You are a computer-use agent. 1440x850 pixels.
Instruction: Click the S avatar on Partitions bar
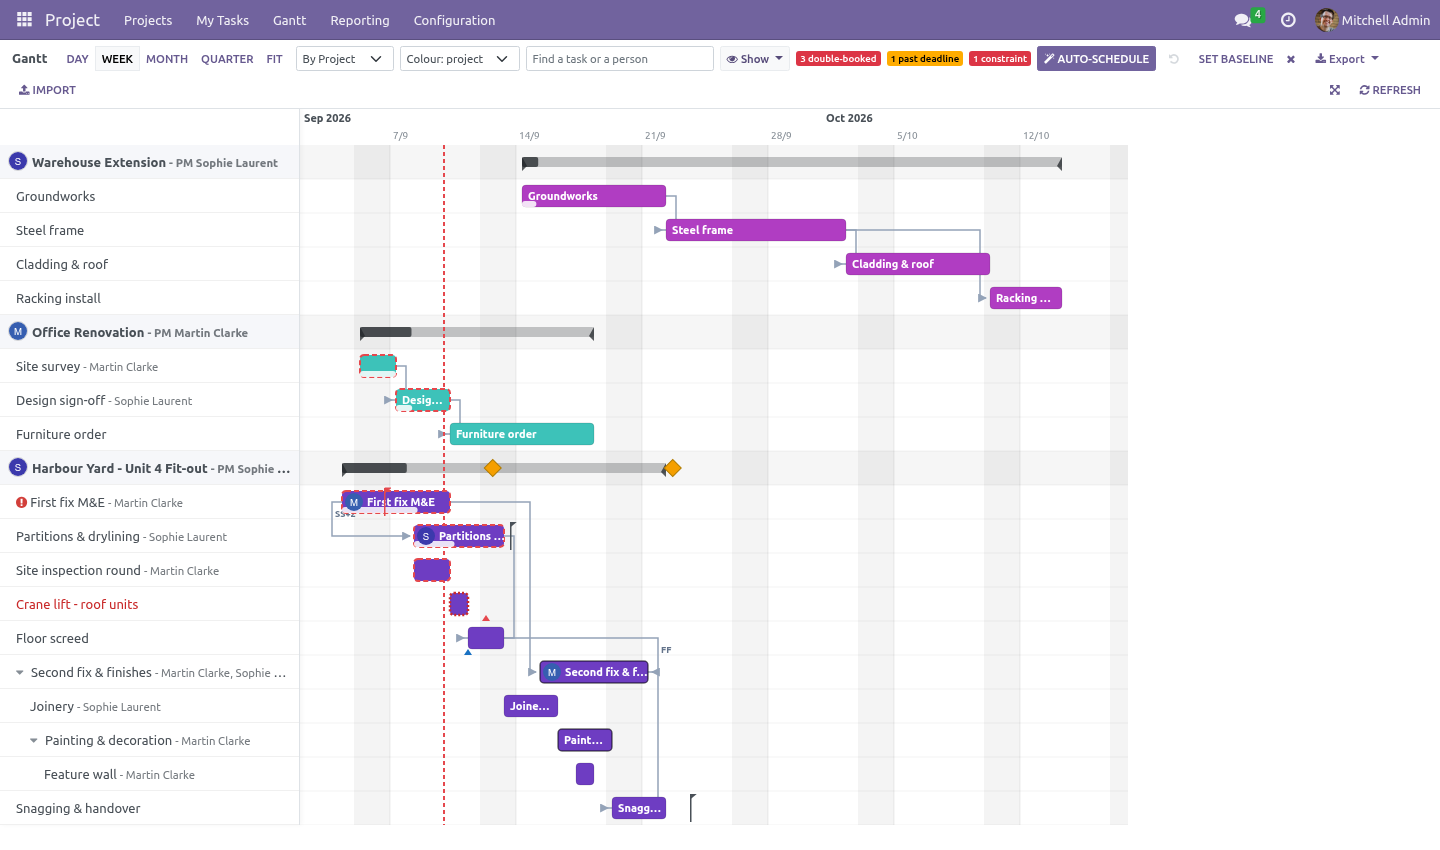pyautogui.click(x=426, y=536)
